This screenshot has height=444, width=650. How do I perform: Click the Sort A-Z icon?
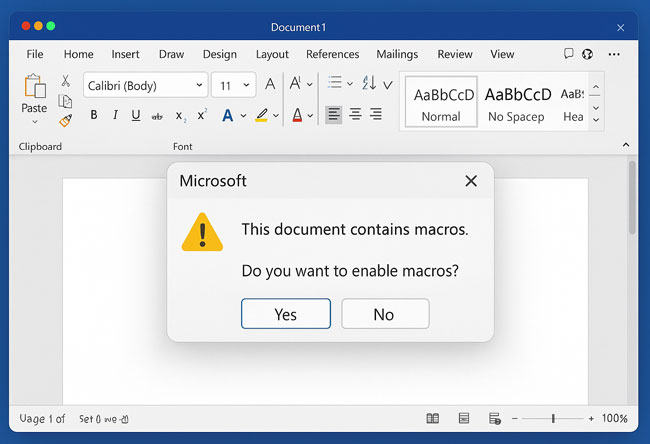369,82
